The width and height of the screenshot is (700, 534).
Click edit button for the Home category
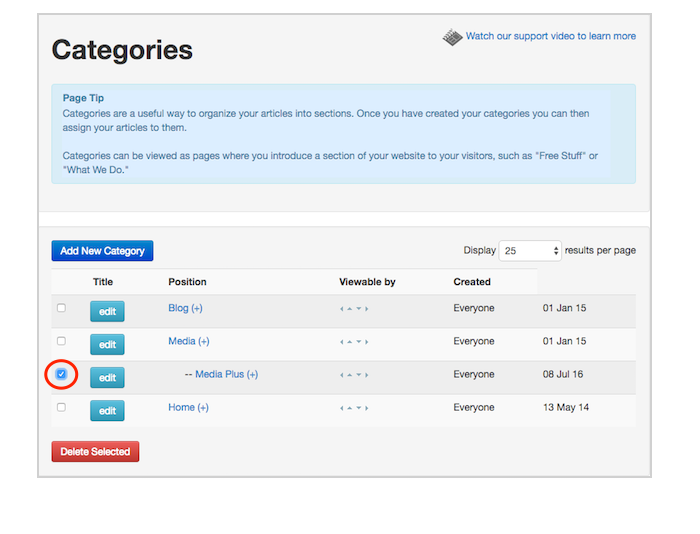tap(107, 410)
